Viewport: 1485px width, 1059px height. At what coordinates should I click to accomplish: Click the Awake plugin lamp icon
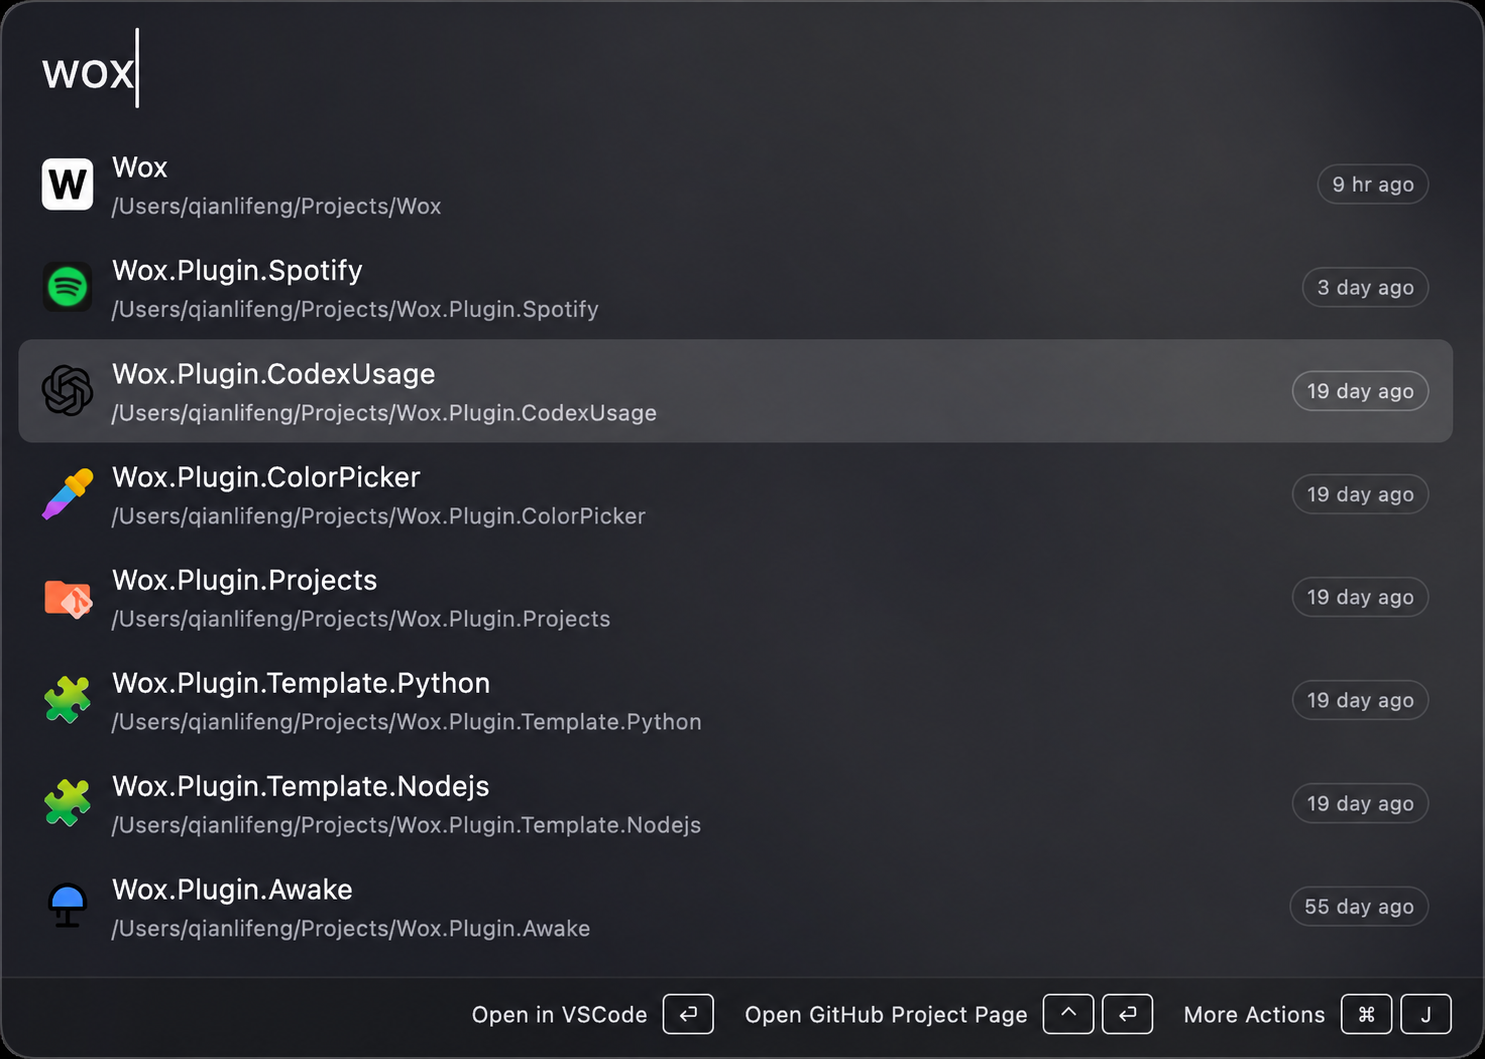click(67, 906)
